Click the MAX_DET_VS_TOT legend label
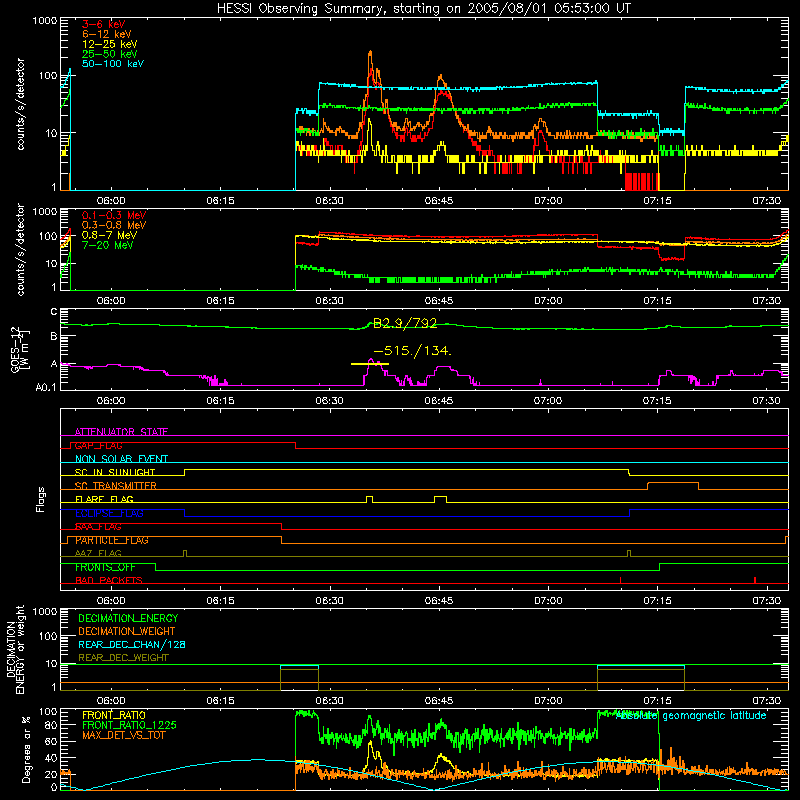The width and height of the screenshot is (800, 800). pos(123,735)
